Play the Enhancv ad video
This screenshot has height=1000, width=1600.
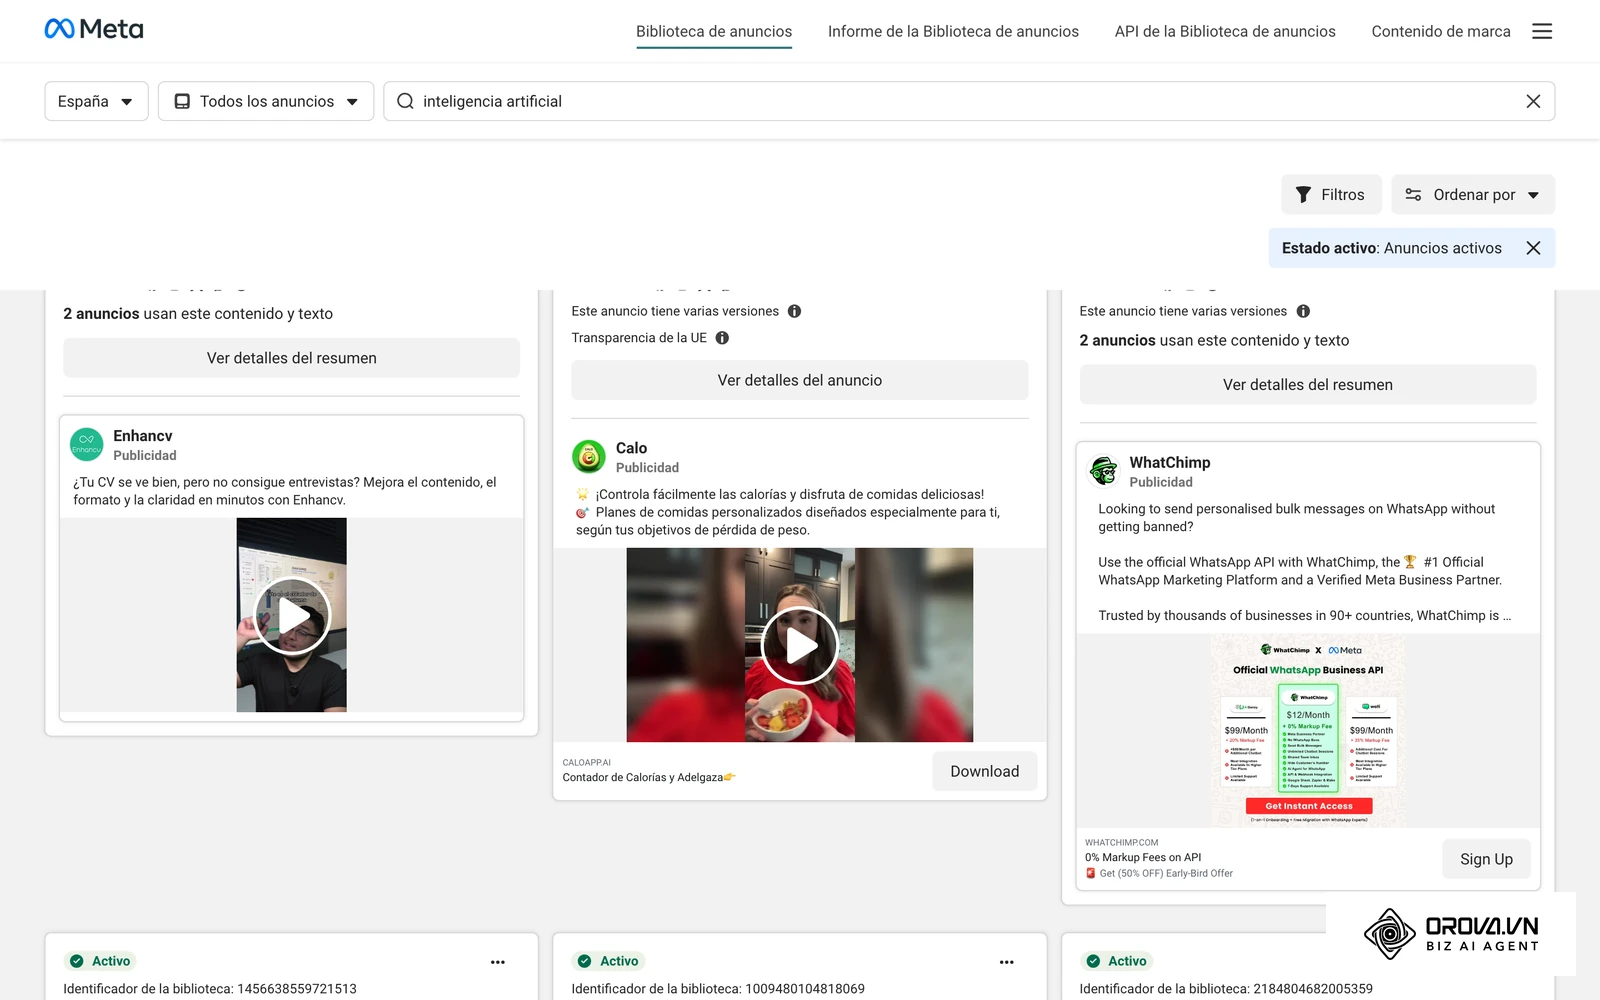point(292,616)
